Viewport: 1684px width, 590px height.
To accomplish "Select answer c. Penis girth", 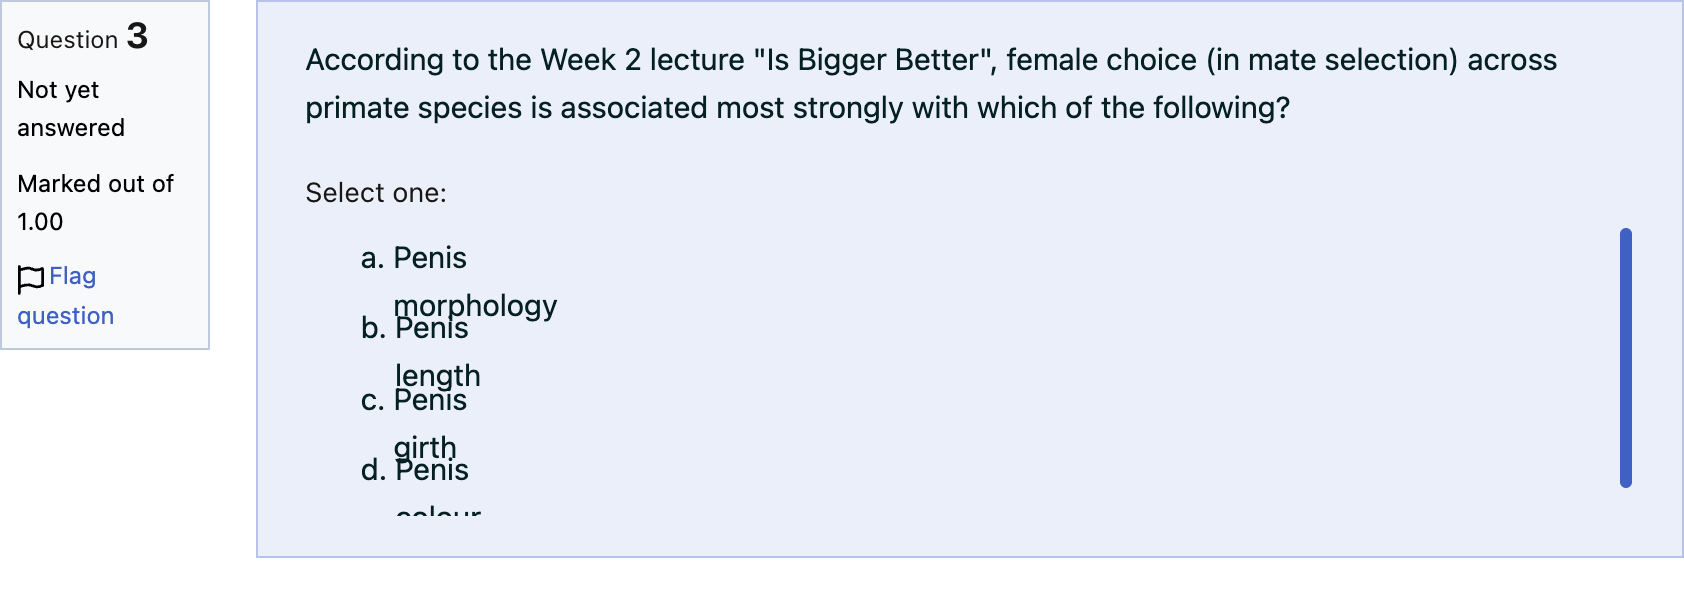I will [415, 424].
